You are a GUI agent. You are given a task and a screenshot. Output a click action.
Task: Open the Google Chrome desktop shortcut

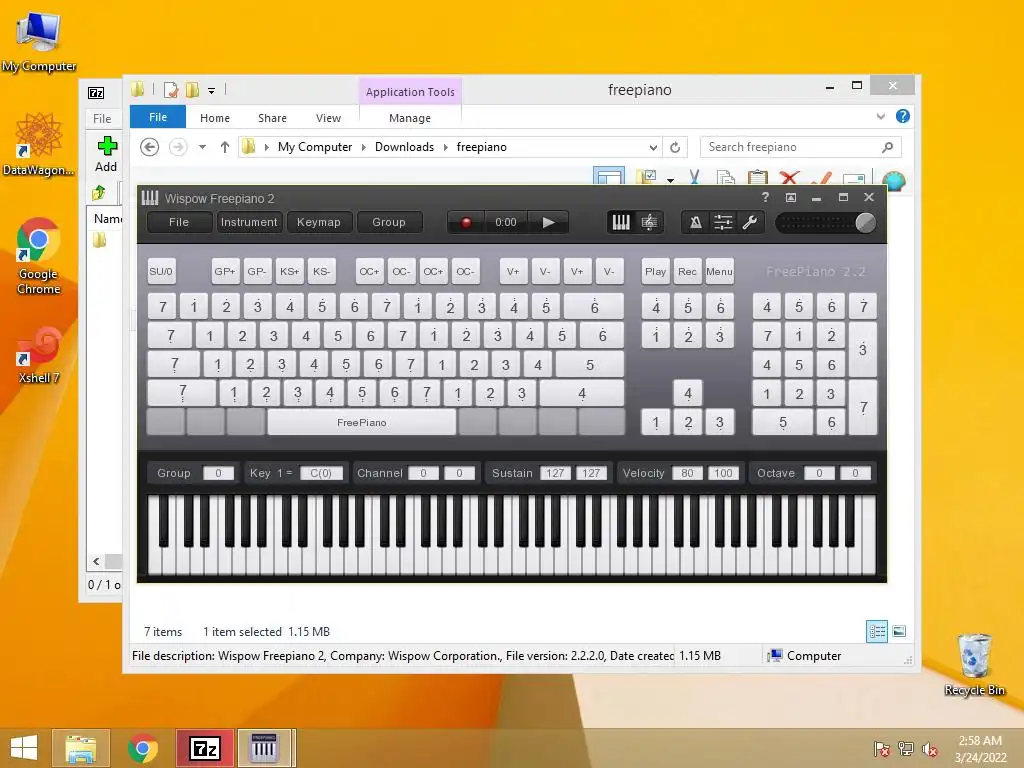[x=38, y=256]
